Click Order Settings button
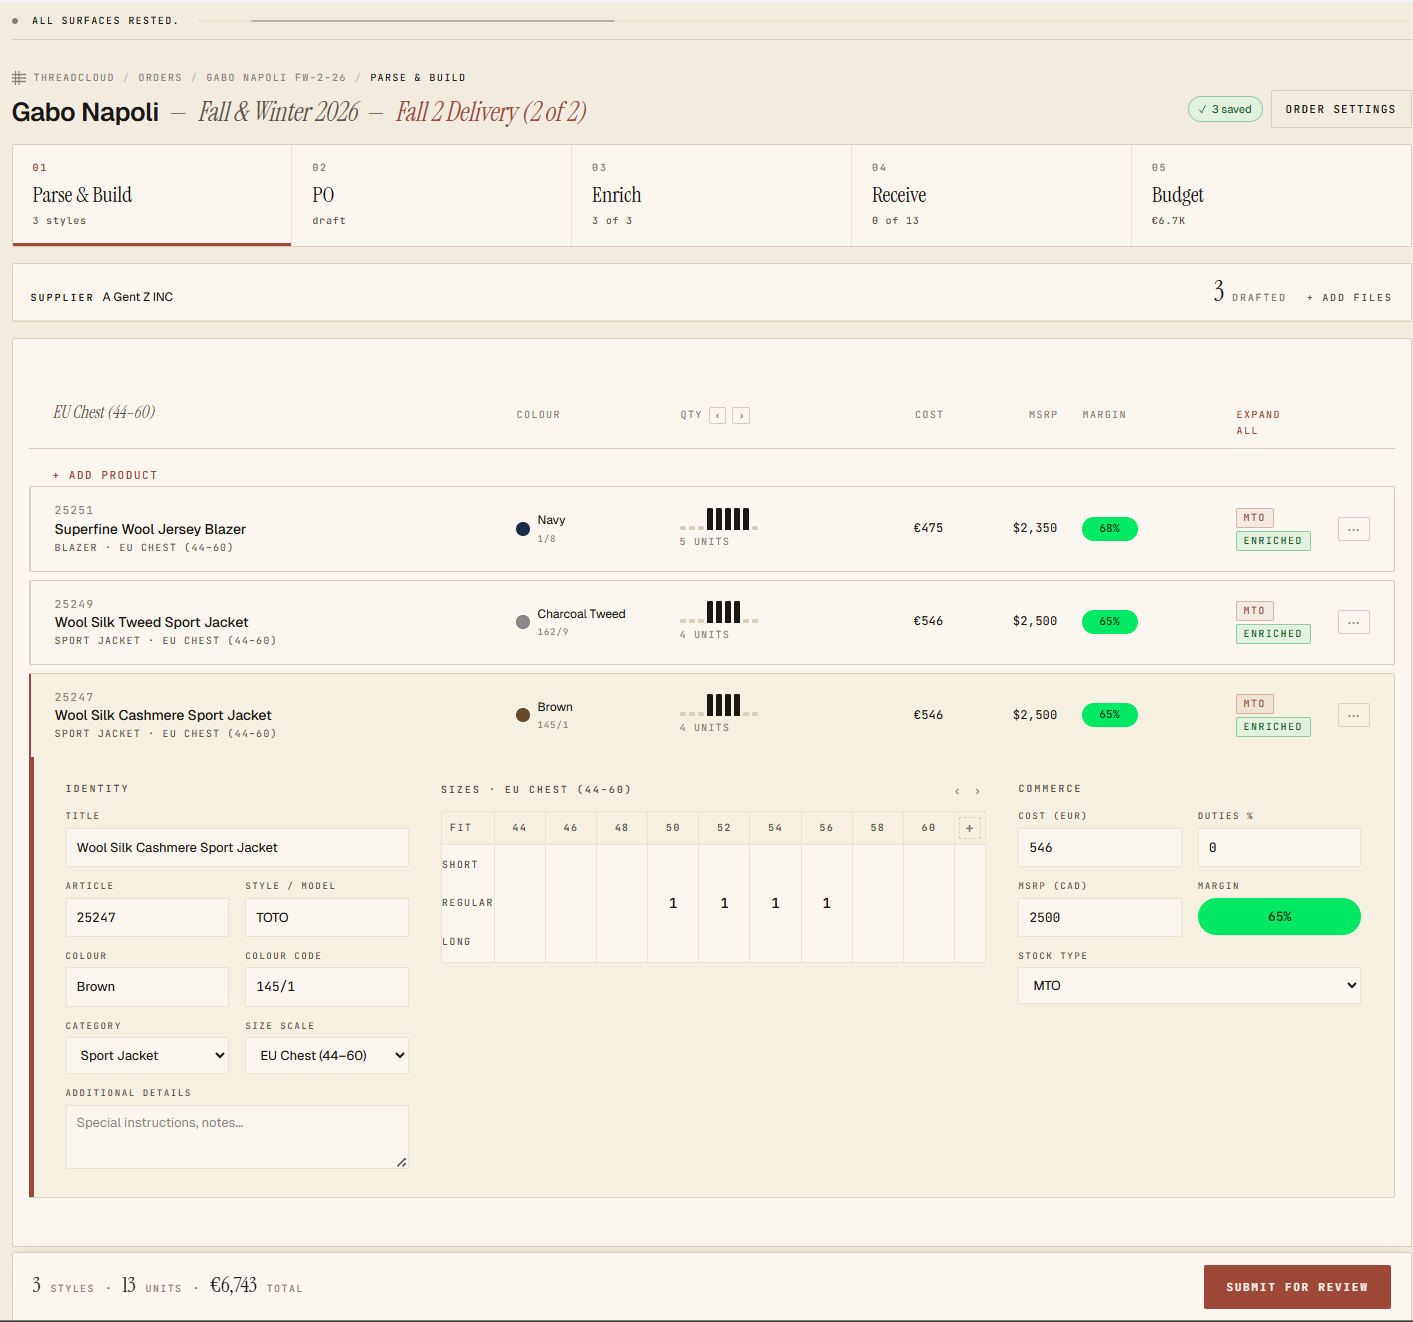This screenshot has height=1322, width=1413. point(1341,109)
